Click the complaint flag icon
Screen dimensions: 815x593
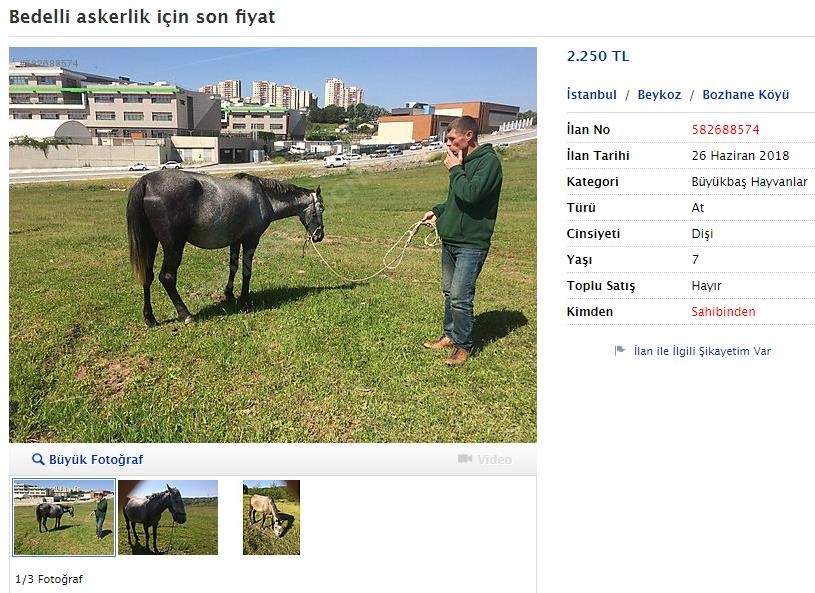tap(620, 350)
